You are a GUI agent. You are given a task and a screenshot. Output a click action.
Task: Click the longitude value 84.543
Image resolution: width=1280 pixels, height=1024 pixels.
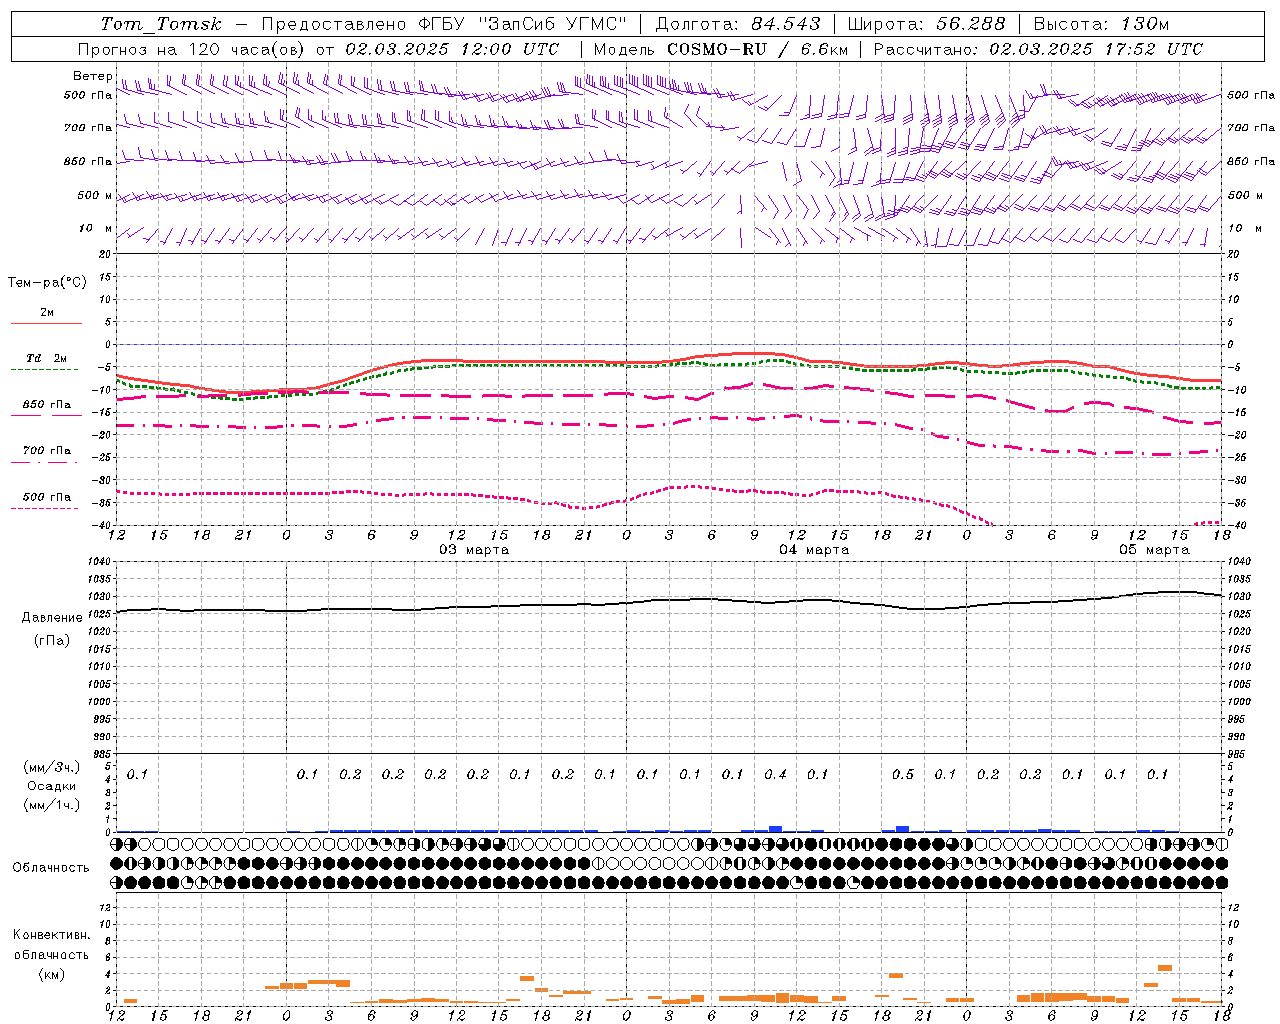(x=785, y=24)
